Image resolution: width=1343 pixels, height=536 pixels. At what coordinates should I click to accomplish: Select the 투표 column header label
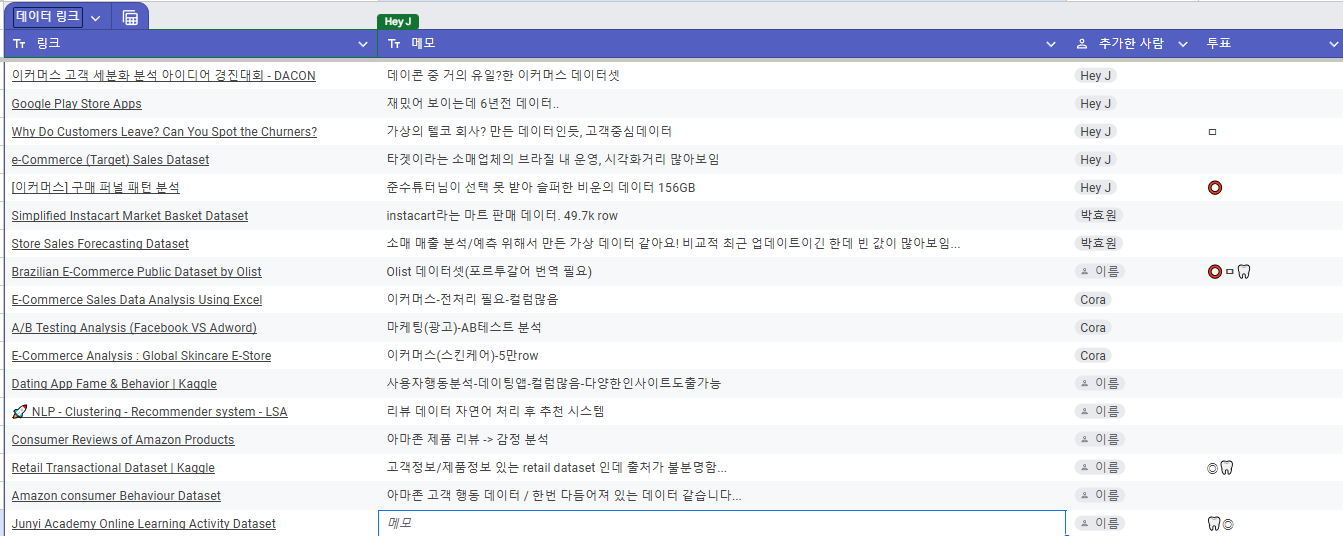coord(1219,44)
